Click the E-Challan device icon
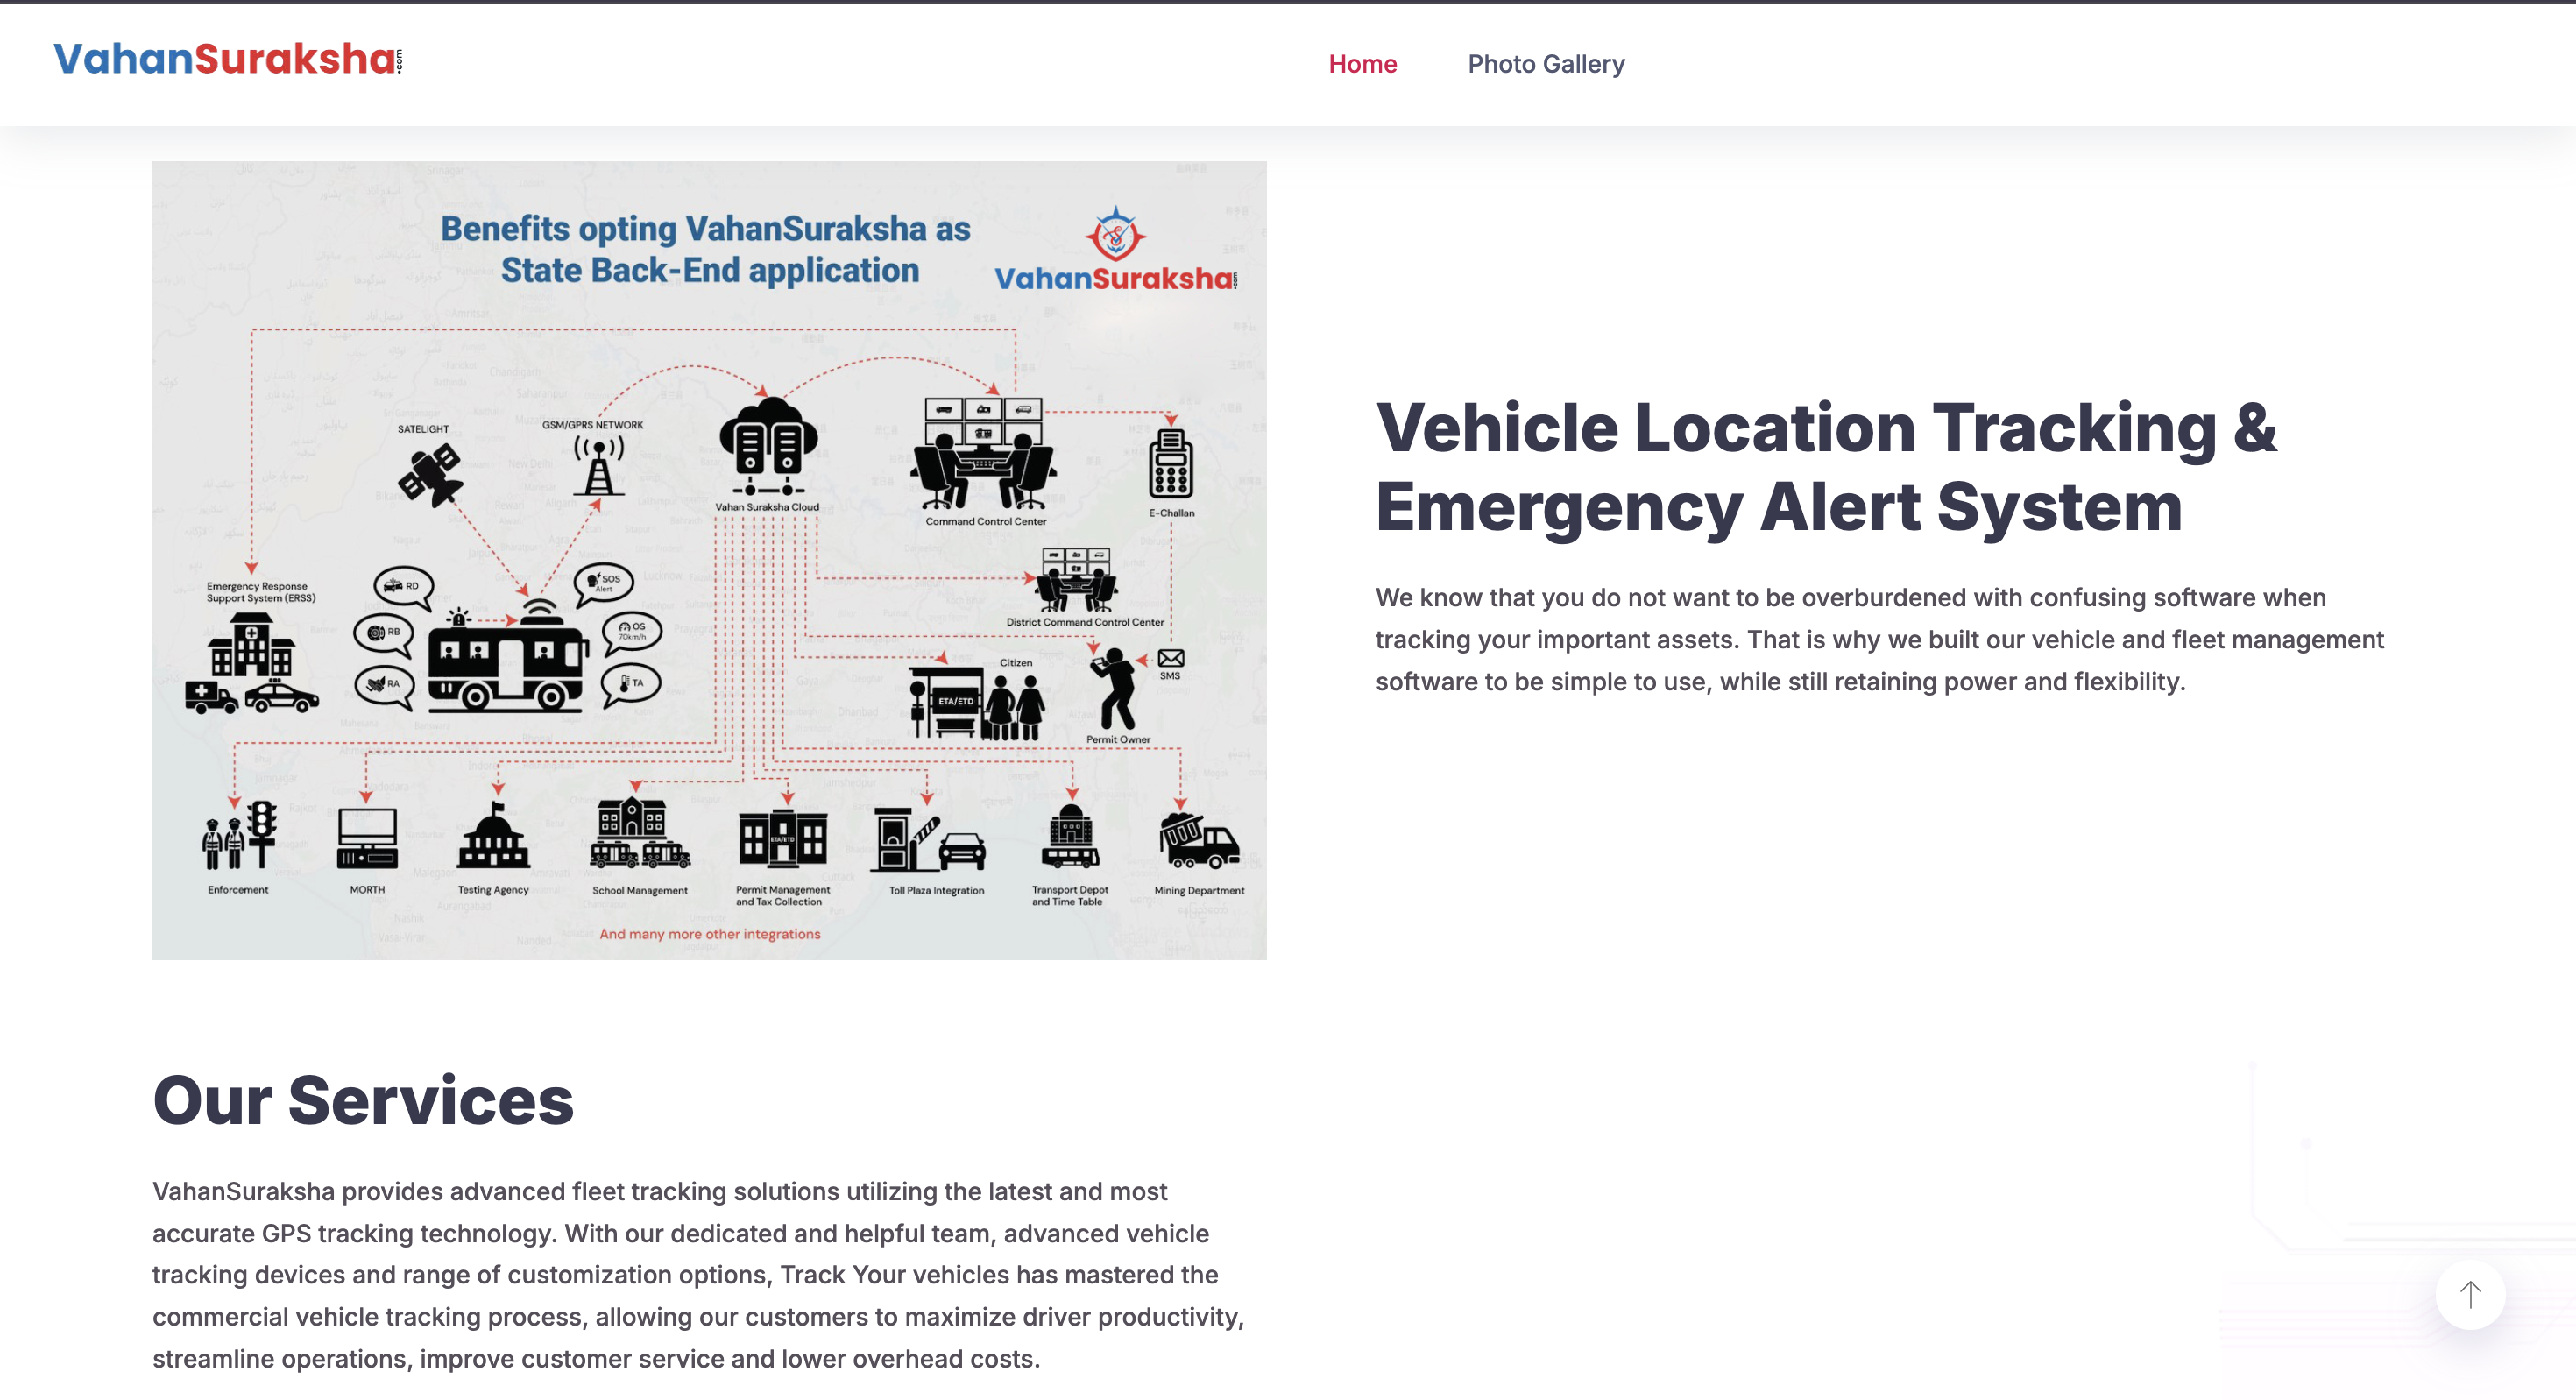 (1171, 464)
